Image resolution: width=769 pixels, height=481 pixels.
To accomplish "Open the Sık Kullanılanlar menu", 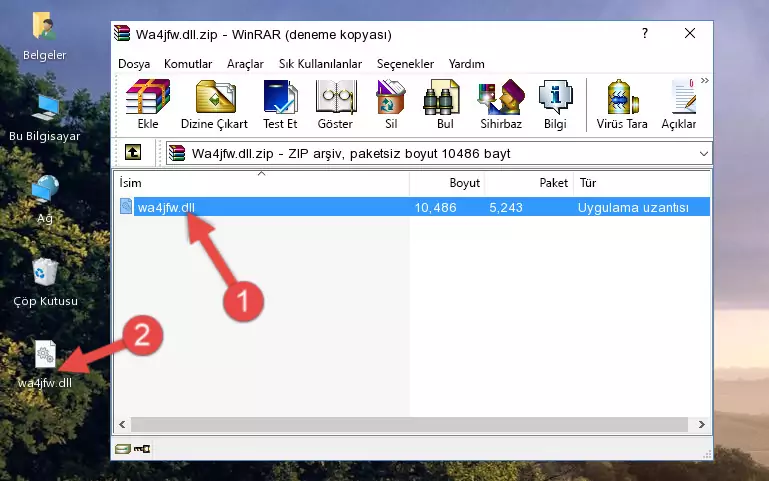I will 320,64.
